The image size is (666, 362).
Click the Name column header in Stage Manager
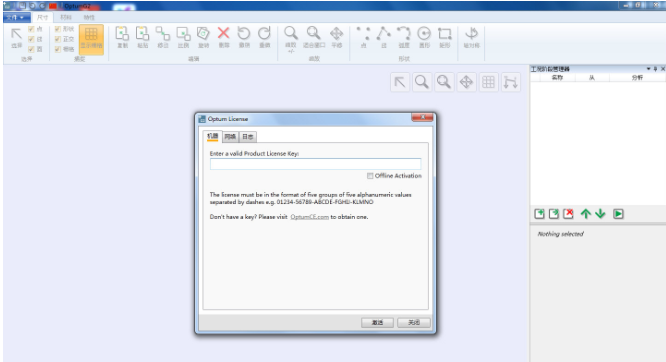pos(557,78)
